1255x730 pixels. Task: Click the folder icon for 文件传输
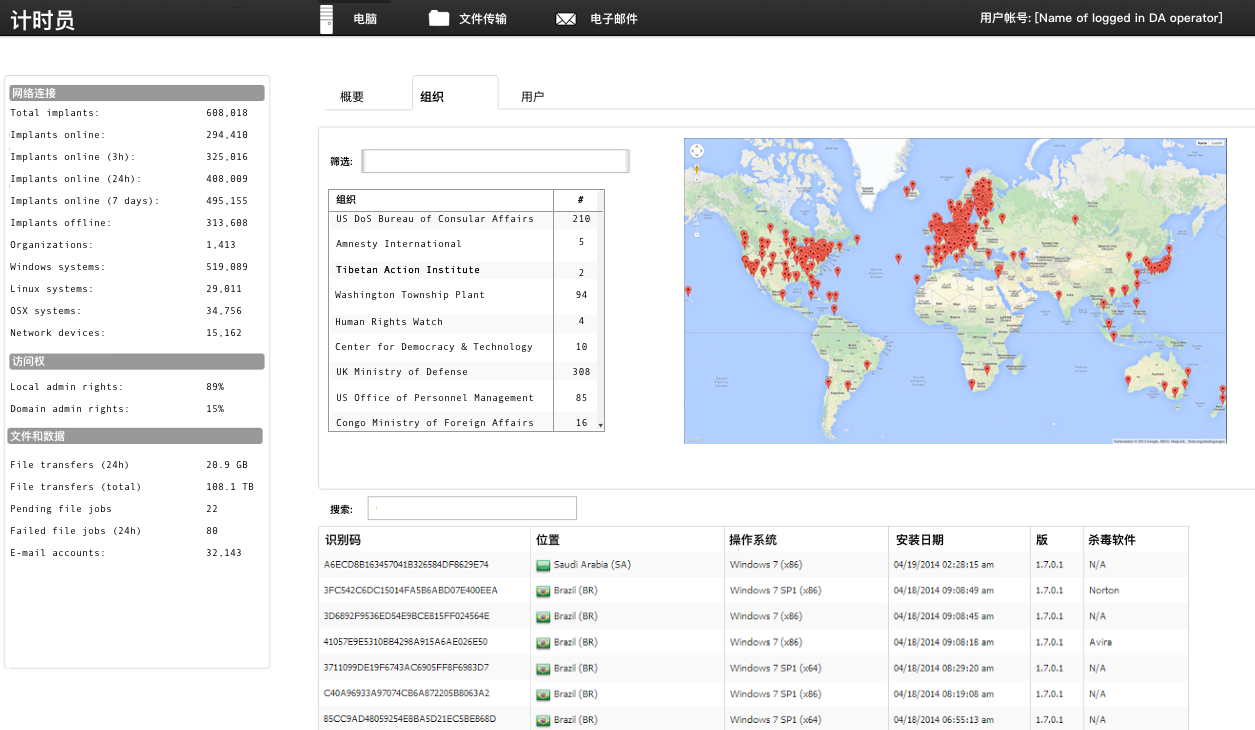(x=439, y=18)
